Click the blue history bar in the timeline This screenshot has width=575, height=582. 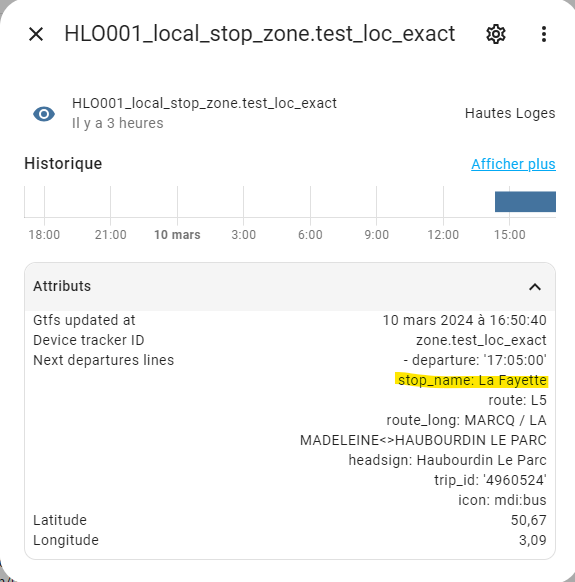pyautogui.click(x=525, y=202)
